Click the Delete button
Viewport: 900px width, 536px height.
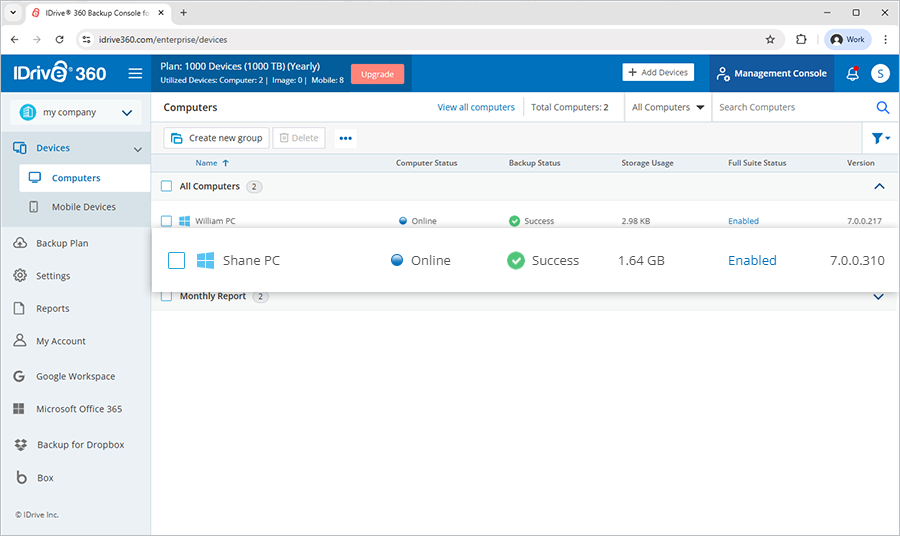299,138
